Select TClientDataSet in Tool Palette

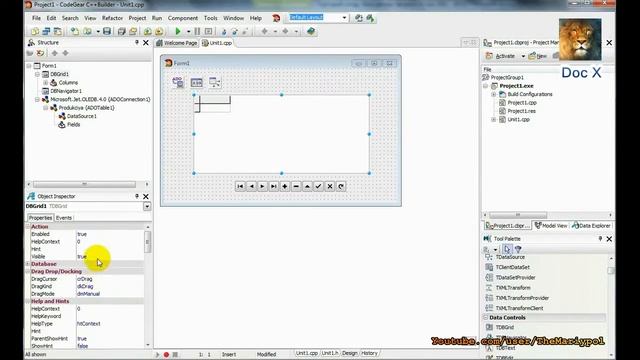click(x=513, y=267)
